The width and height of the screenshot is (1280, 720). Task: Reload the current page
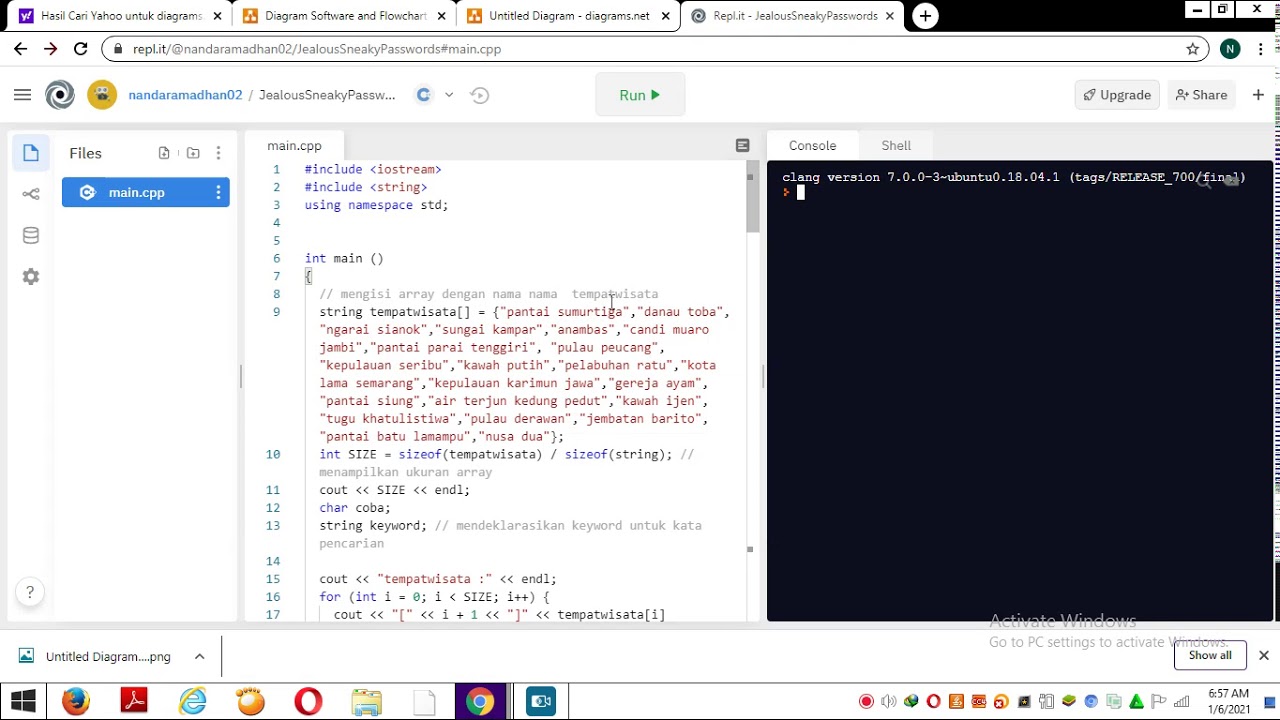coord(81,49)
